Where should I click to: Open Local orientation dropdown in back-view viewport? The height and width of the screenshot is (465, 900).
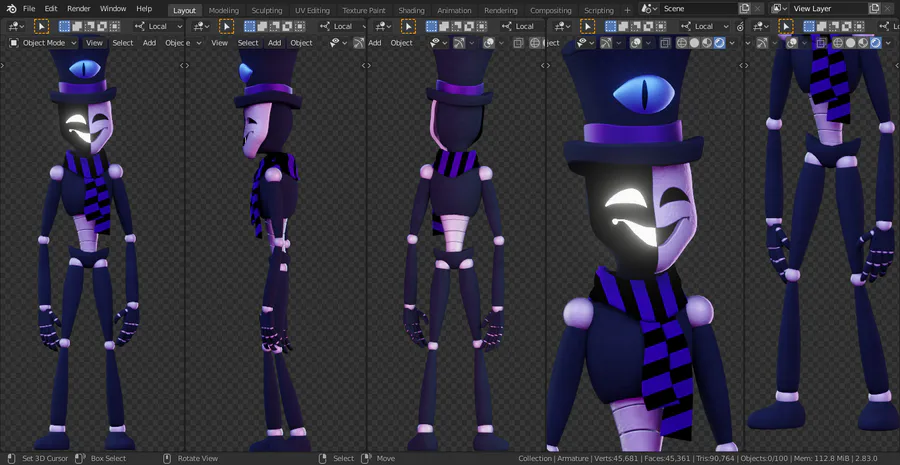[x=524, y=26]
